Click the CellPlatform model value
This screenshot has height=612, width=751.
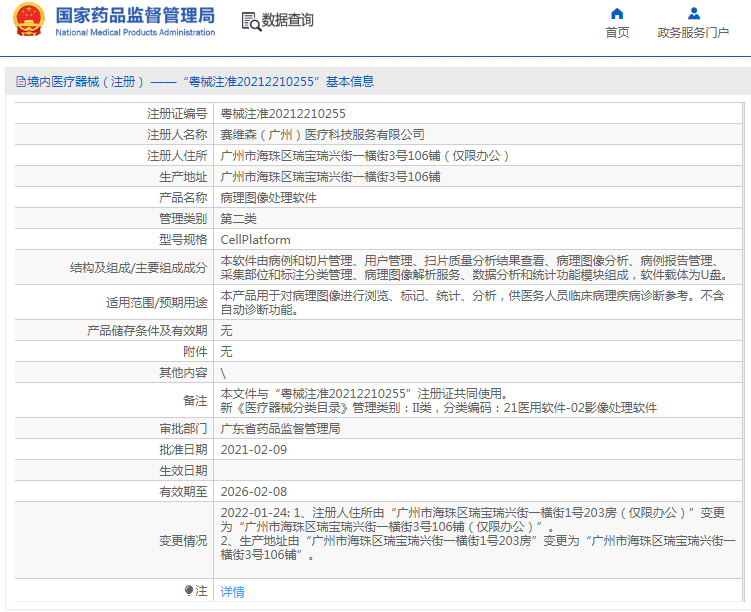[x=255, y=239]
